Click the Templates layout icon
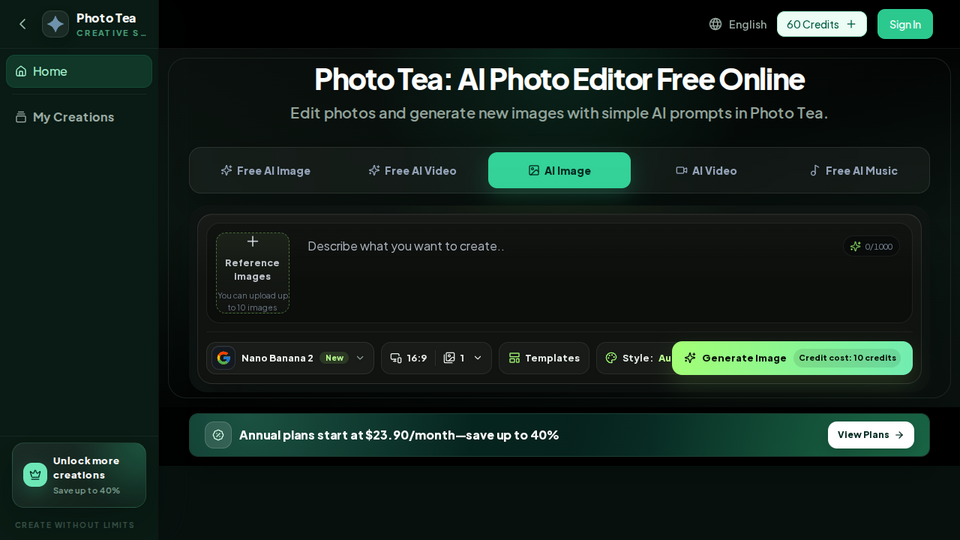This screenshot has height=540, width=960. click(514, 358)
